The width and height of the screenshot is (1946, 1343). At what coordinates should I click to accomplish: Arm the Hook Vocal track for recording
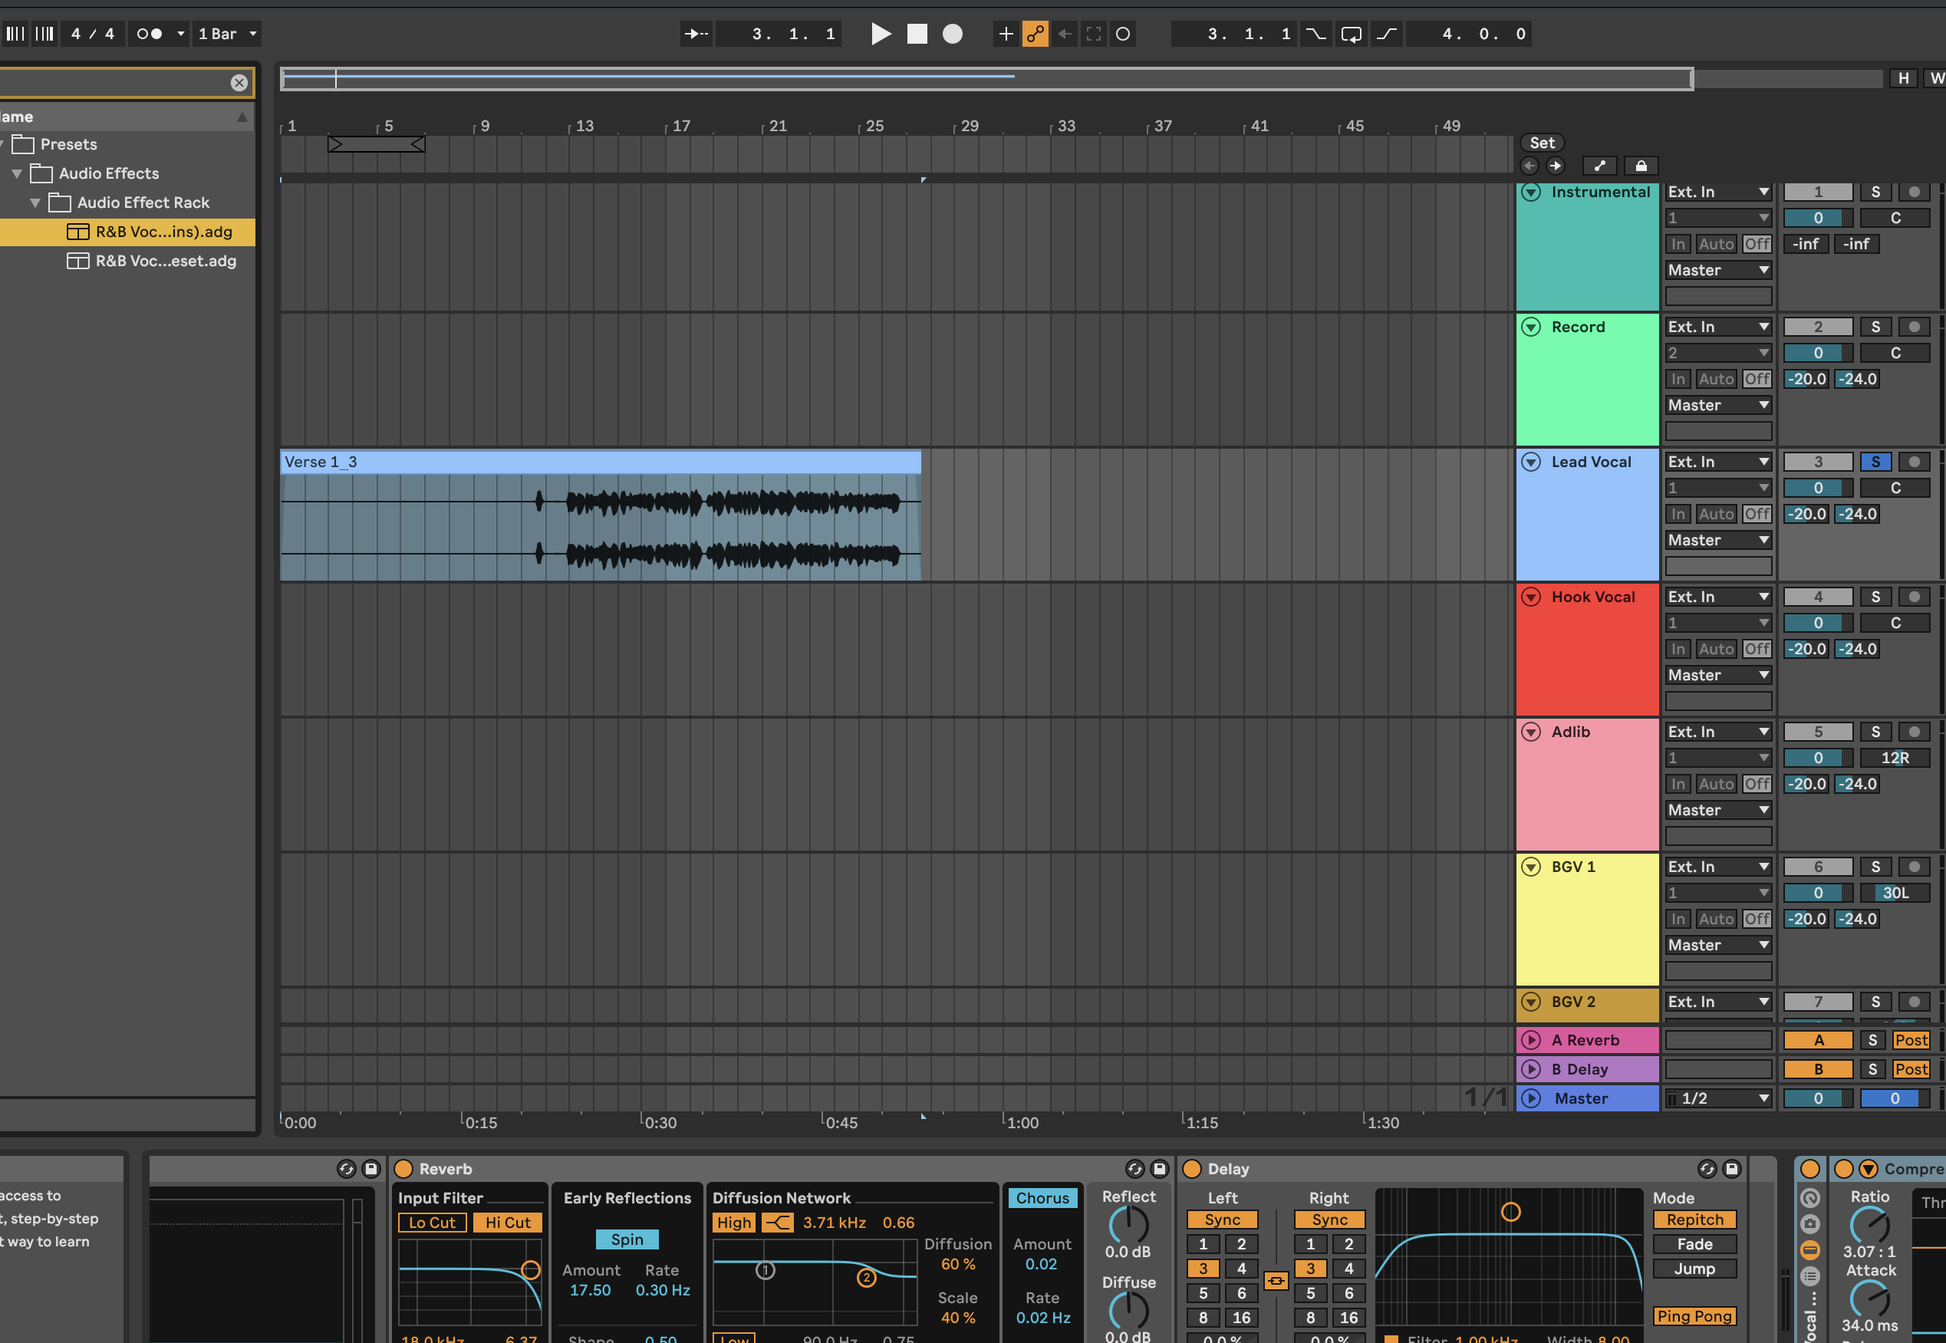[1914, 597]
